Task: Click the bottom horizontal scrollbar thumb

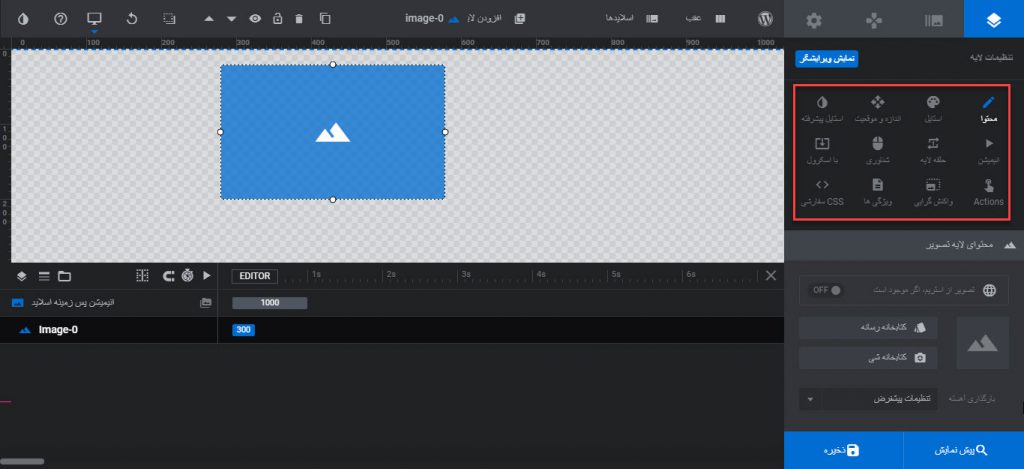Action: [x=22, y=461]
